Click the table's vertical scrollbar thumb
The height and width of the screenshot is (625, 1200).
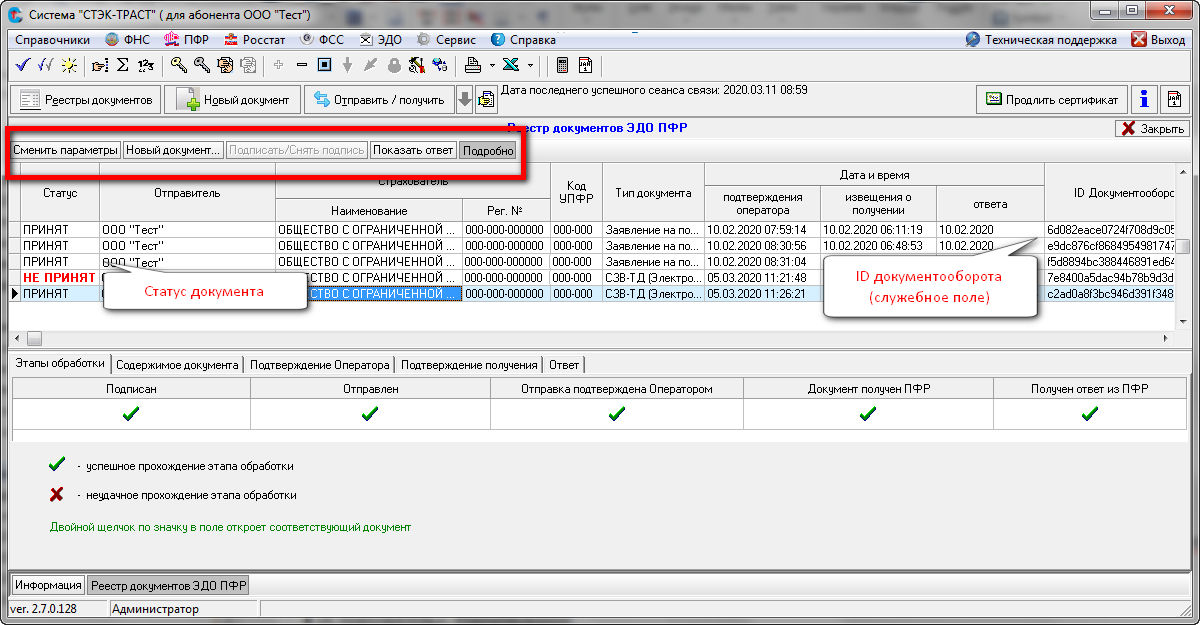1182,247
